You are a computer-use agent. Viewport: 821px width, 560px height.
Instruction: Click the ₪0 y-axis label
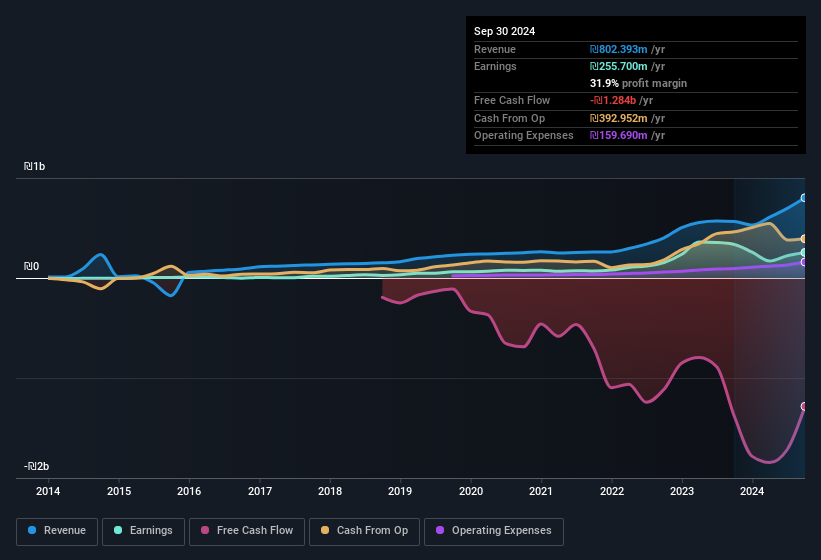31,266
